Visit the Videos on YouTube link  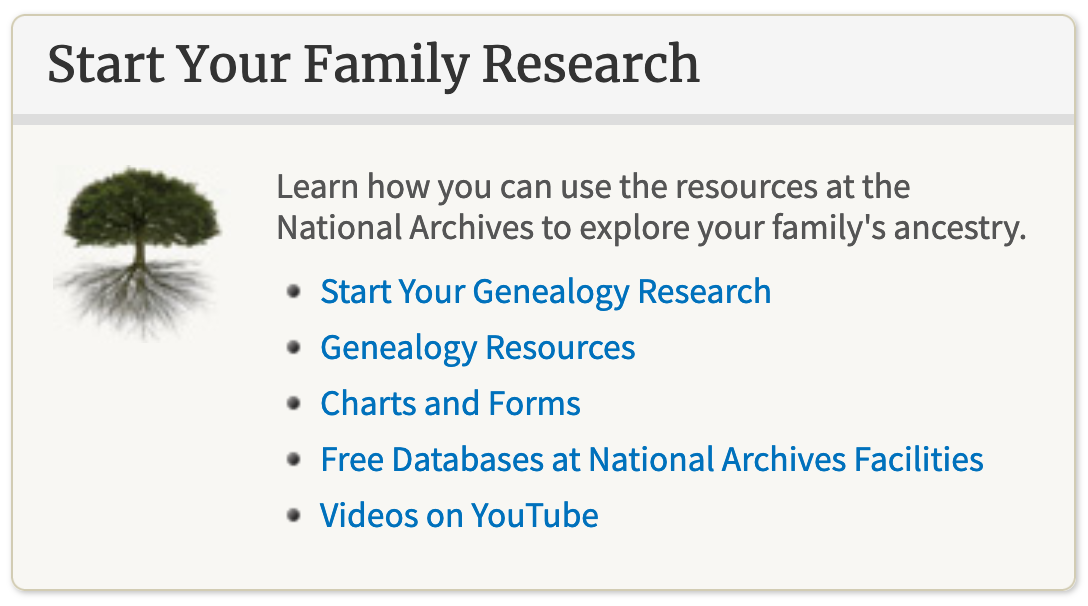pyautogui.click(x=459, y=515)
